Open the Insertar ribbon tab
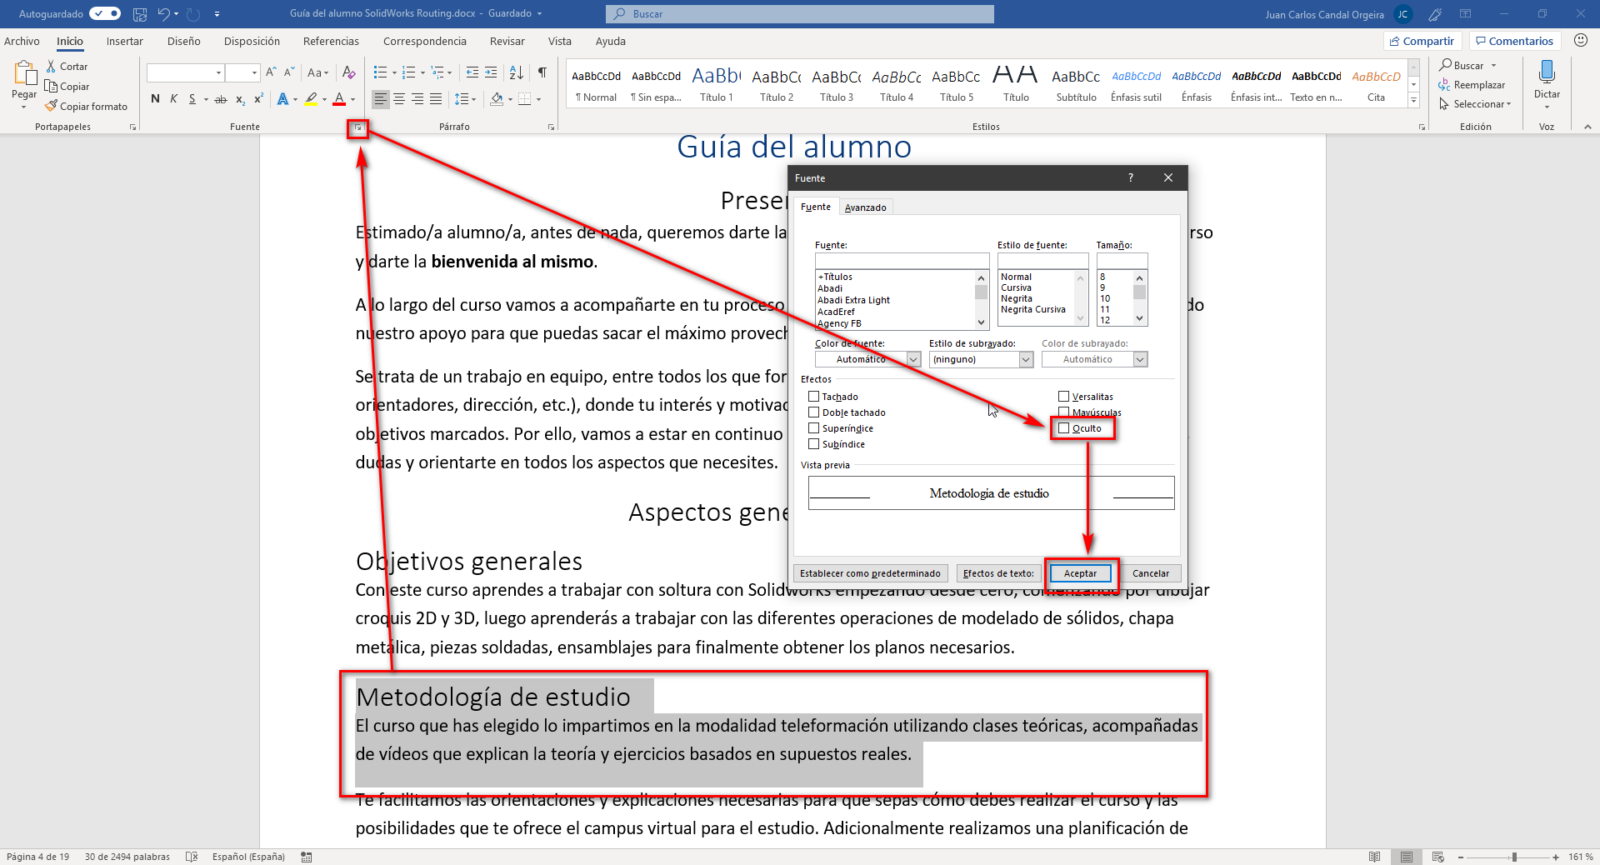The height and width of the screenshot is (865, 1600). [125, 41]
